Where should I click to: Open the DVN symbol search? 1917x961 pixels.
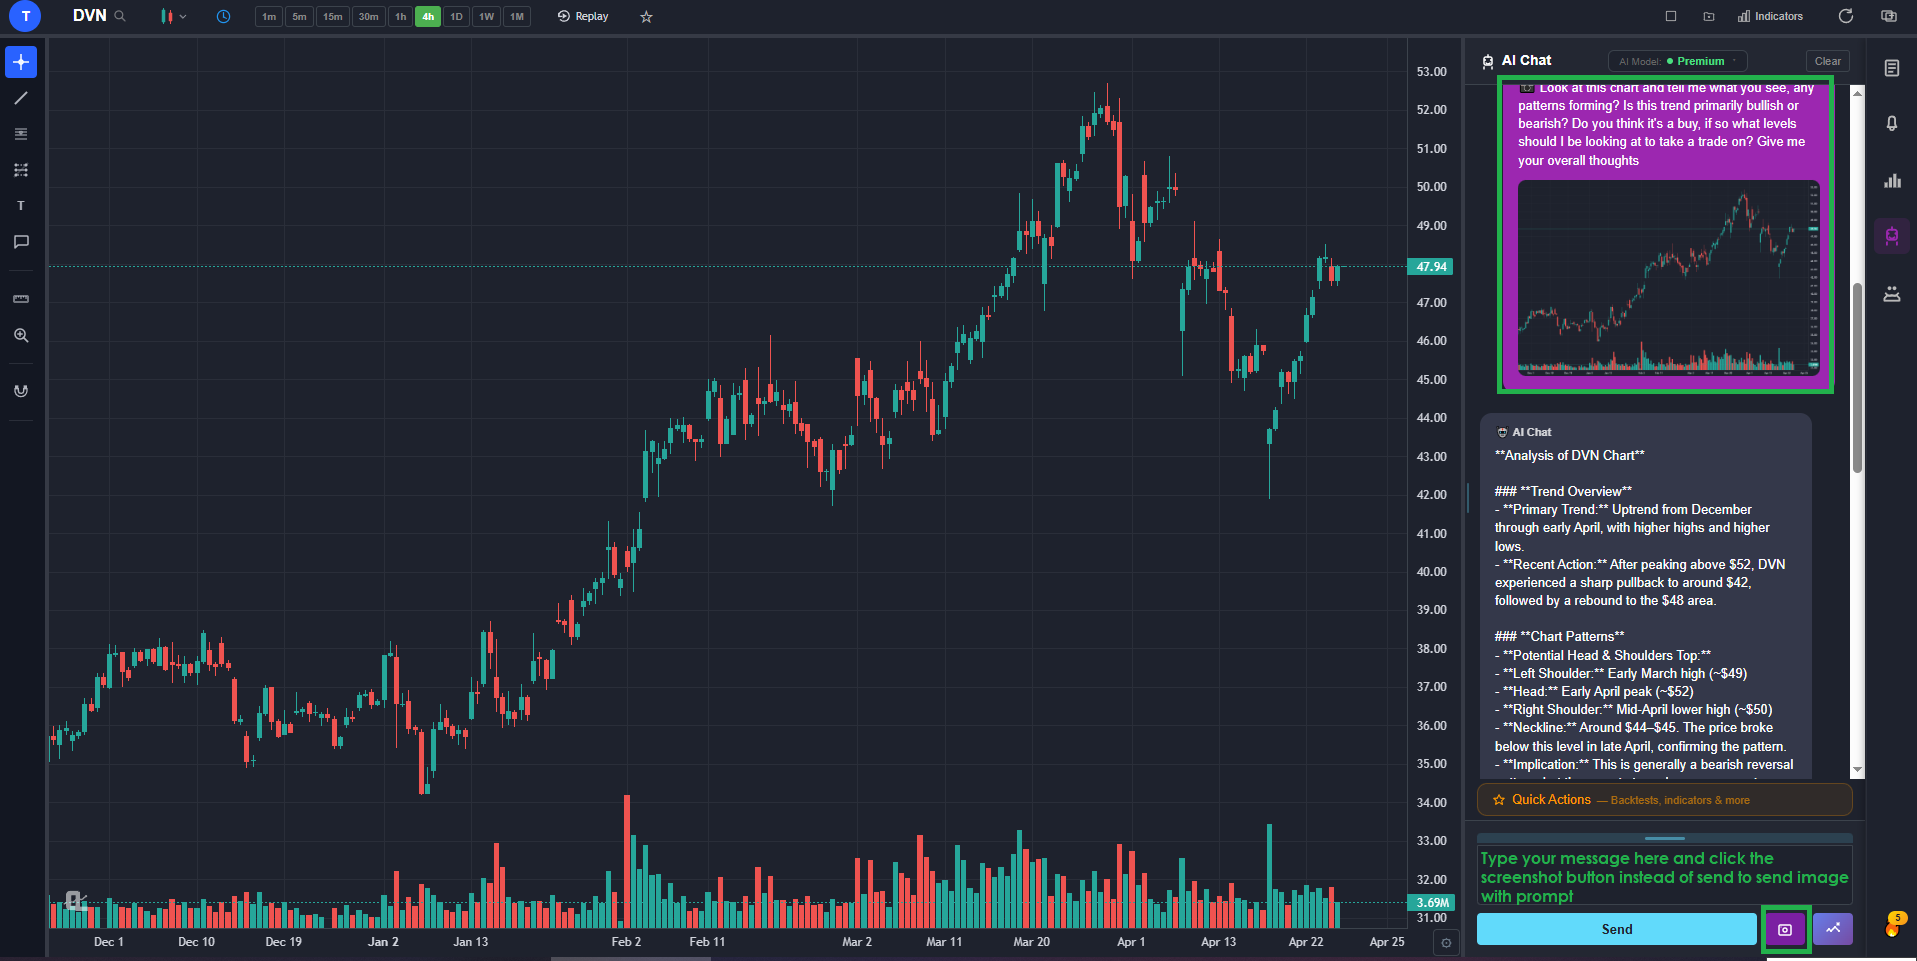99,16
